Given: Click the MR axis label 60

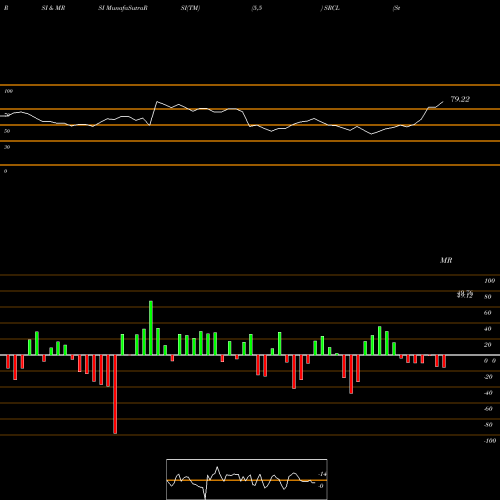Looking at the screenshot, I should point(487,313).
